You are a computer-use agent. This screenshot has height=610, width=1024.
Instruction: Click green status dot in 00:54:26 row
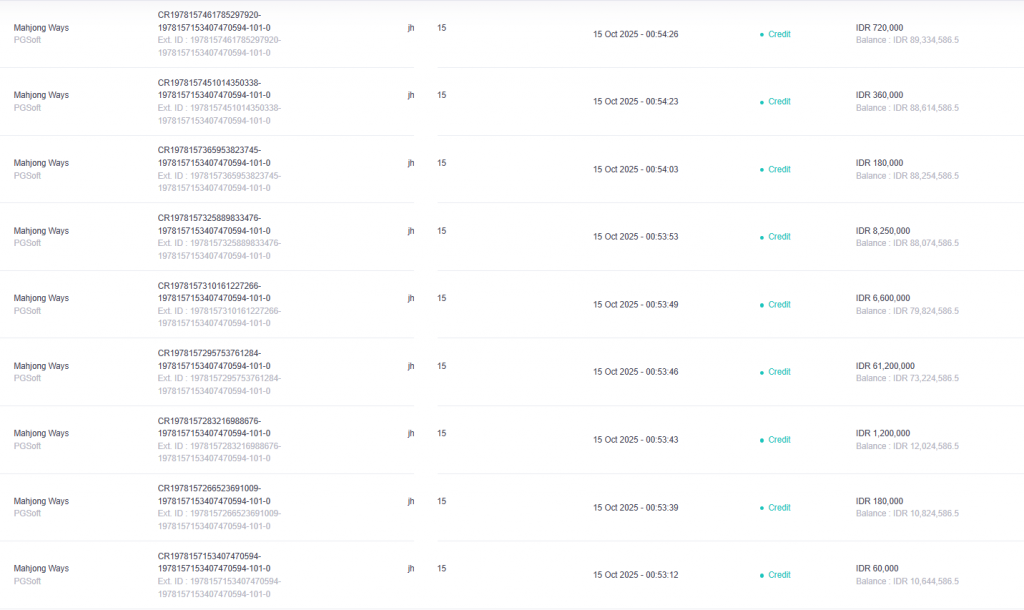click(762, 34)
